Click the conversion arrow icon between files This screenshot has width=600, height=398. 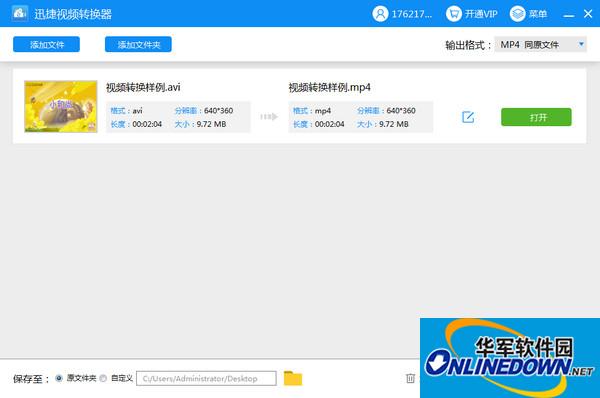[269, 117]
